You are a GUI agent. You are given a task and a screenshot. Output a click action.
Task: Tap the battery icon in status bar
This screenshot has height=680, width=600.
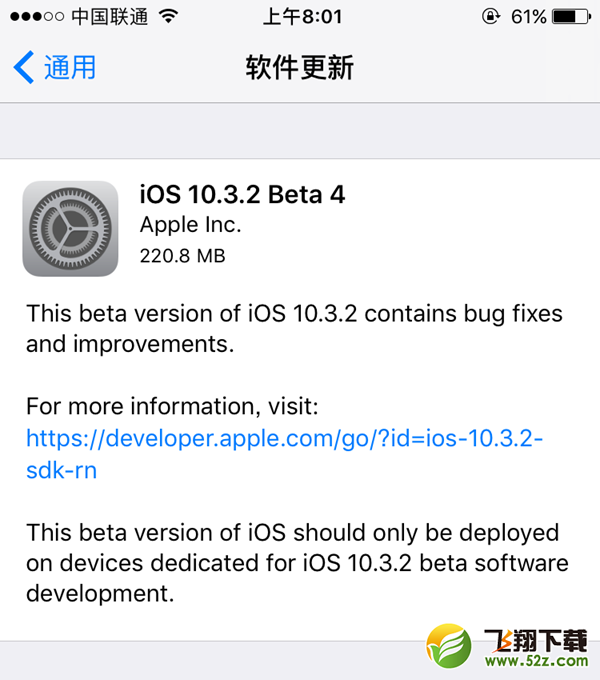[x=571, y=17]
